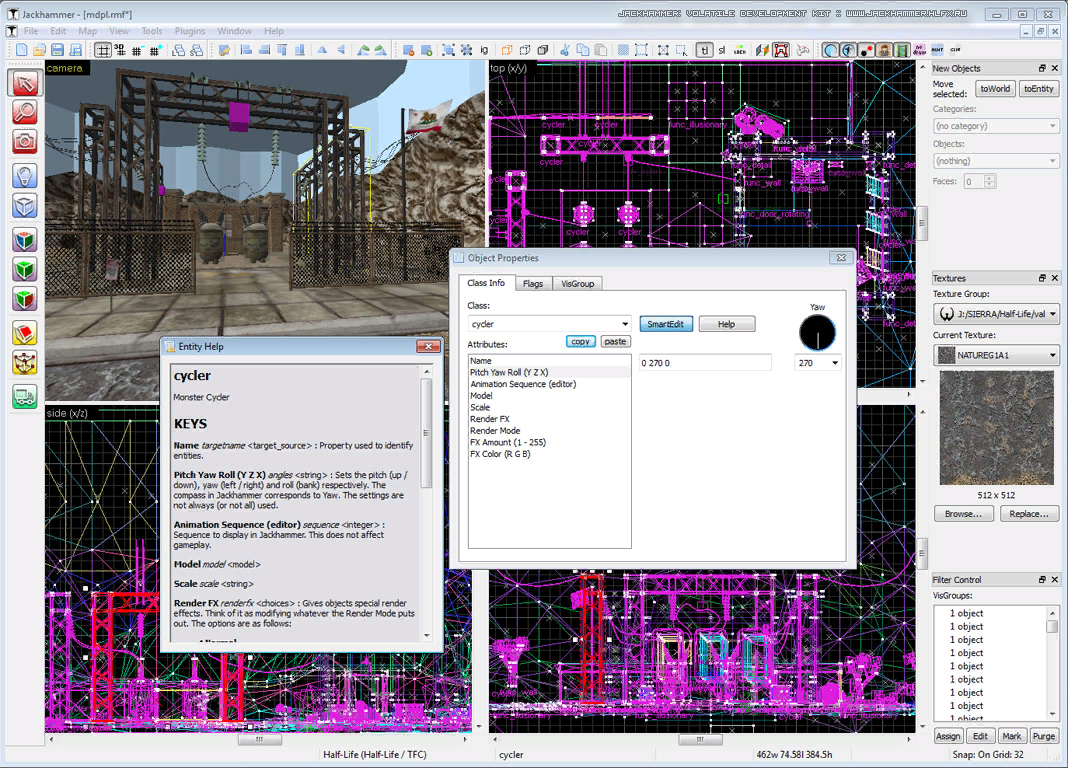Click the smaller grid icon

coord(137,50)
